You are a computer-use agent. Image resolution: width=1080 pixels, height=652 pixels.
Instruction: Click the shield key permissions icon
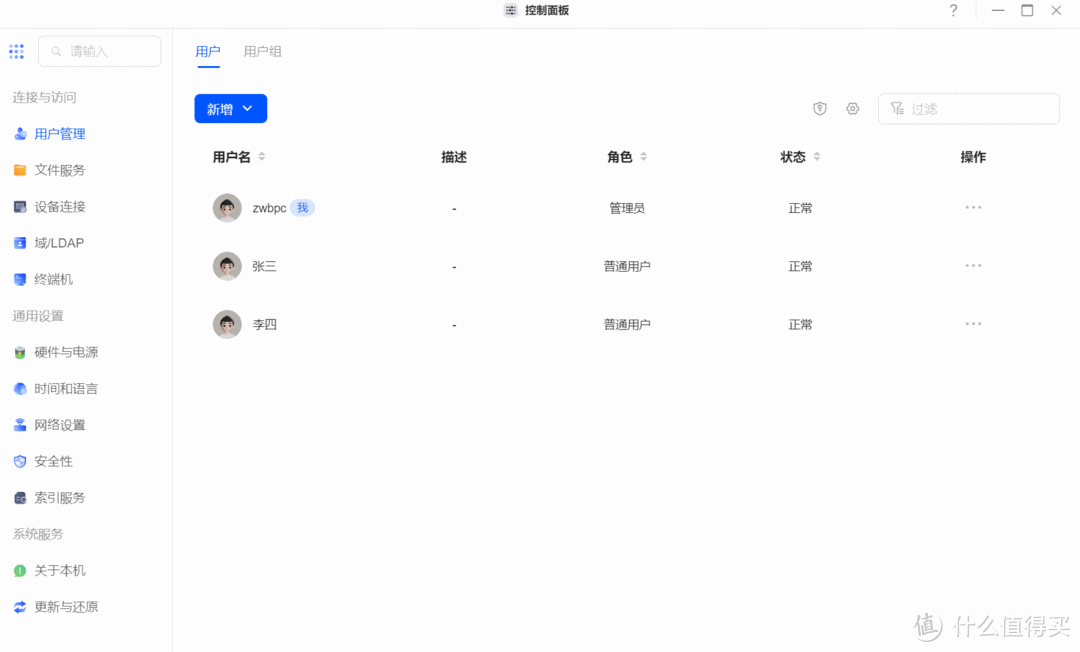[820, 108]
